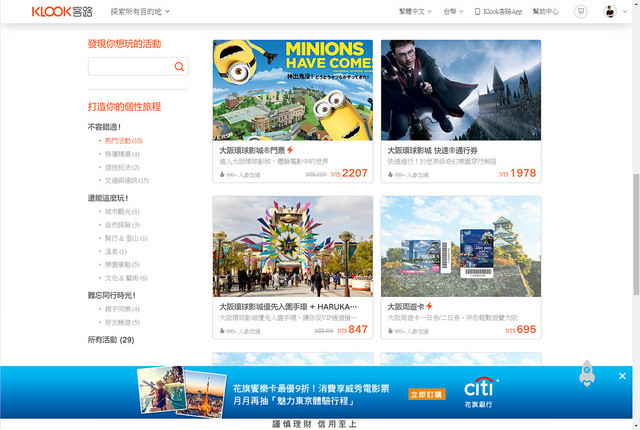
Task: Open the shopping cart icon
Action: [581, 11]
